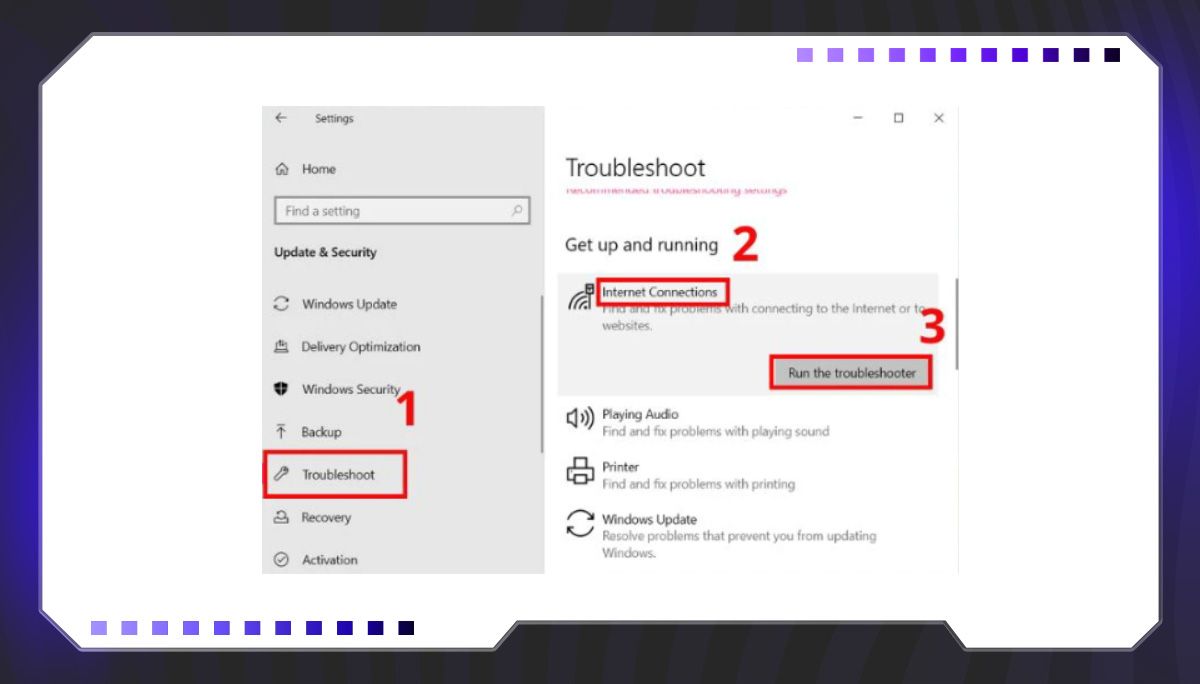Viewport: 1200px width, 684px height.
Task: Click the Windows Security shield icon
Action: [x=281, y=389]
